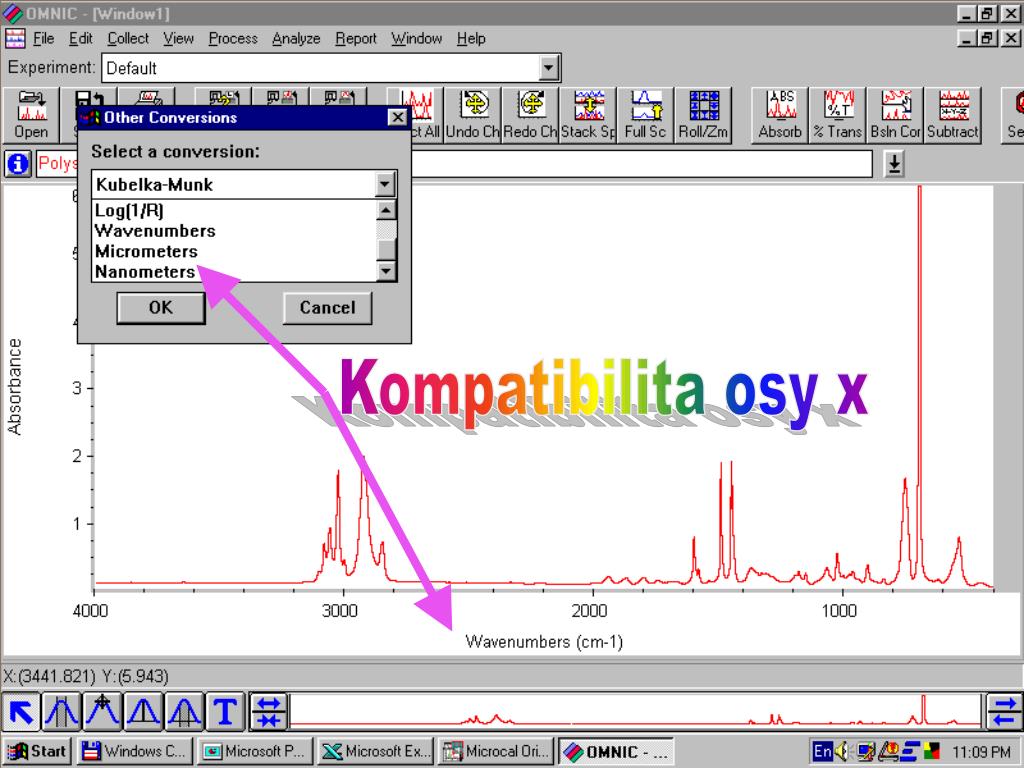Click the print toolbar icon behind the dialog
Viewport: 1024px width, 768px height.
point(148,98)
